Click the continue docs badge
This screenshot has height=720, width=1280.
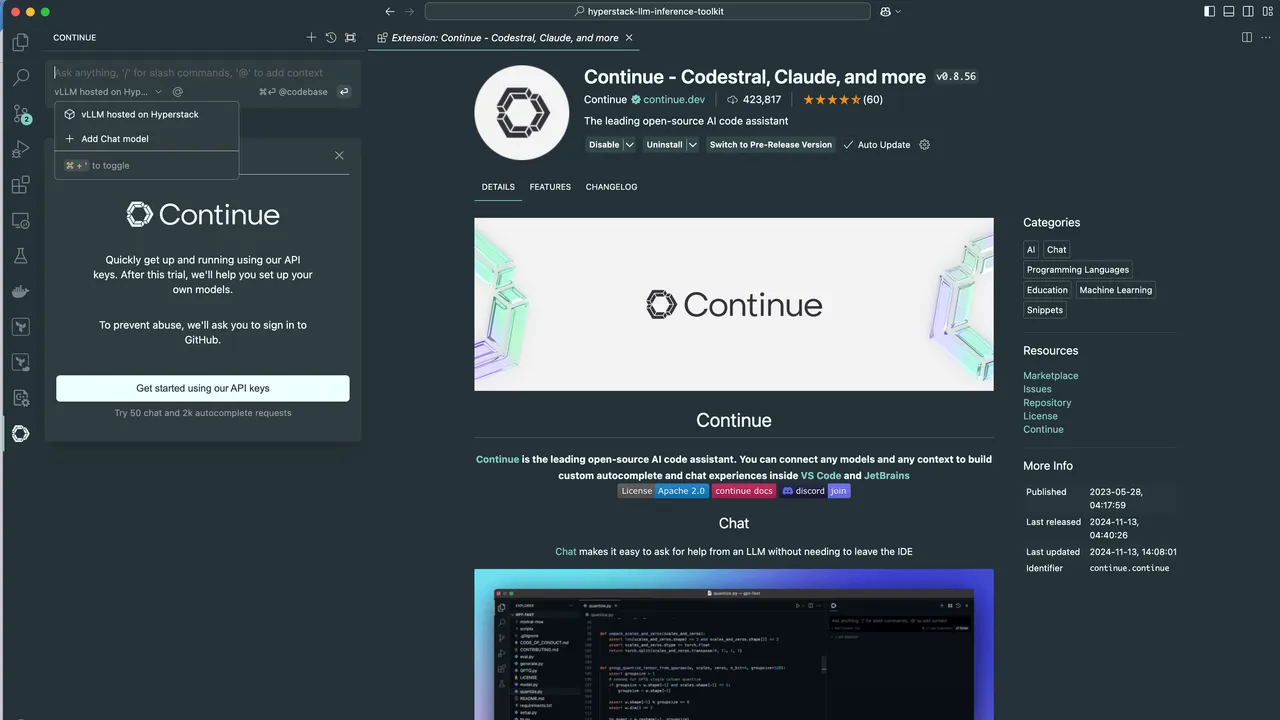coord(744,491)
